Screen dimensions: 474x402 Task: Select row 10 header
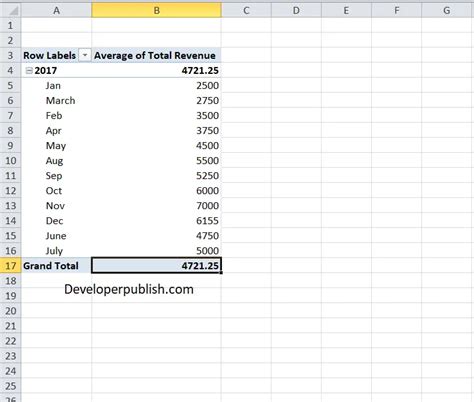(x=11, y=161)
